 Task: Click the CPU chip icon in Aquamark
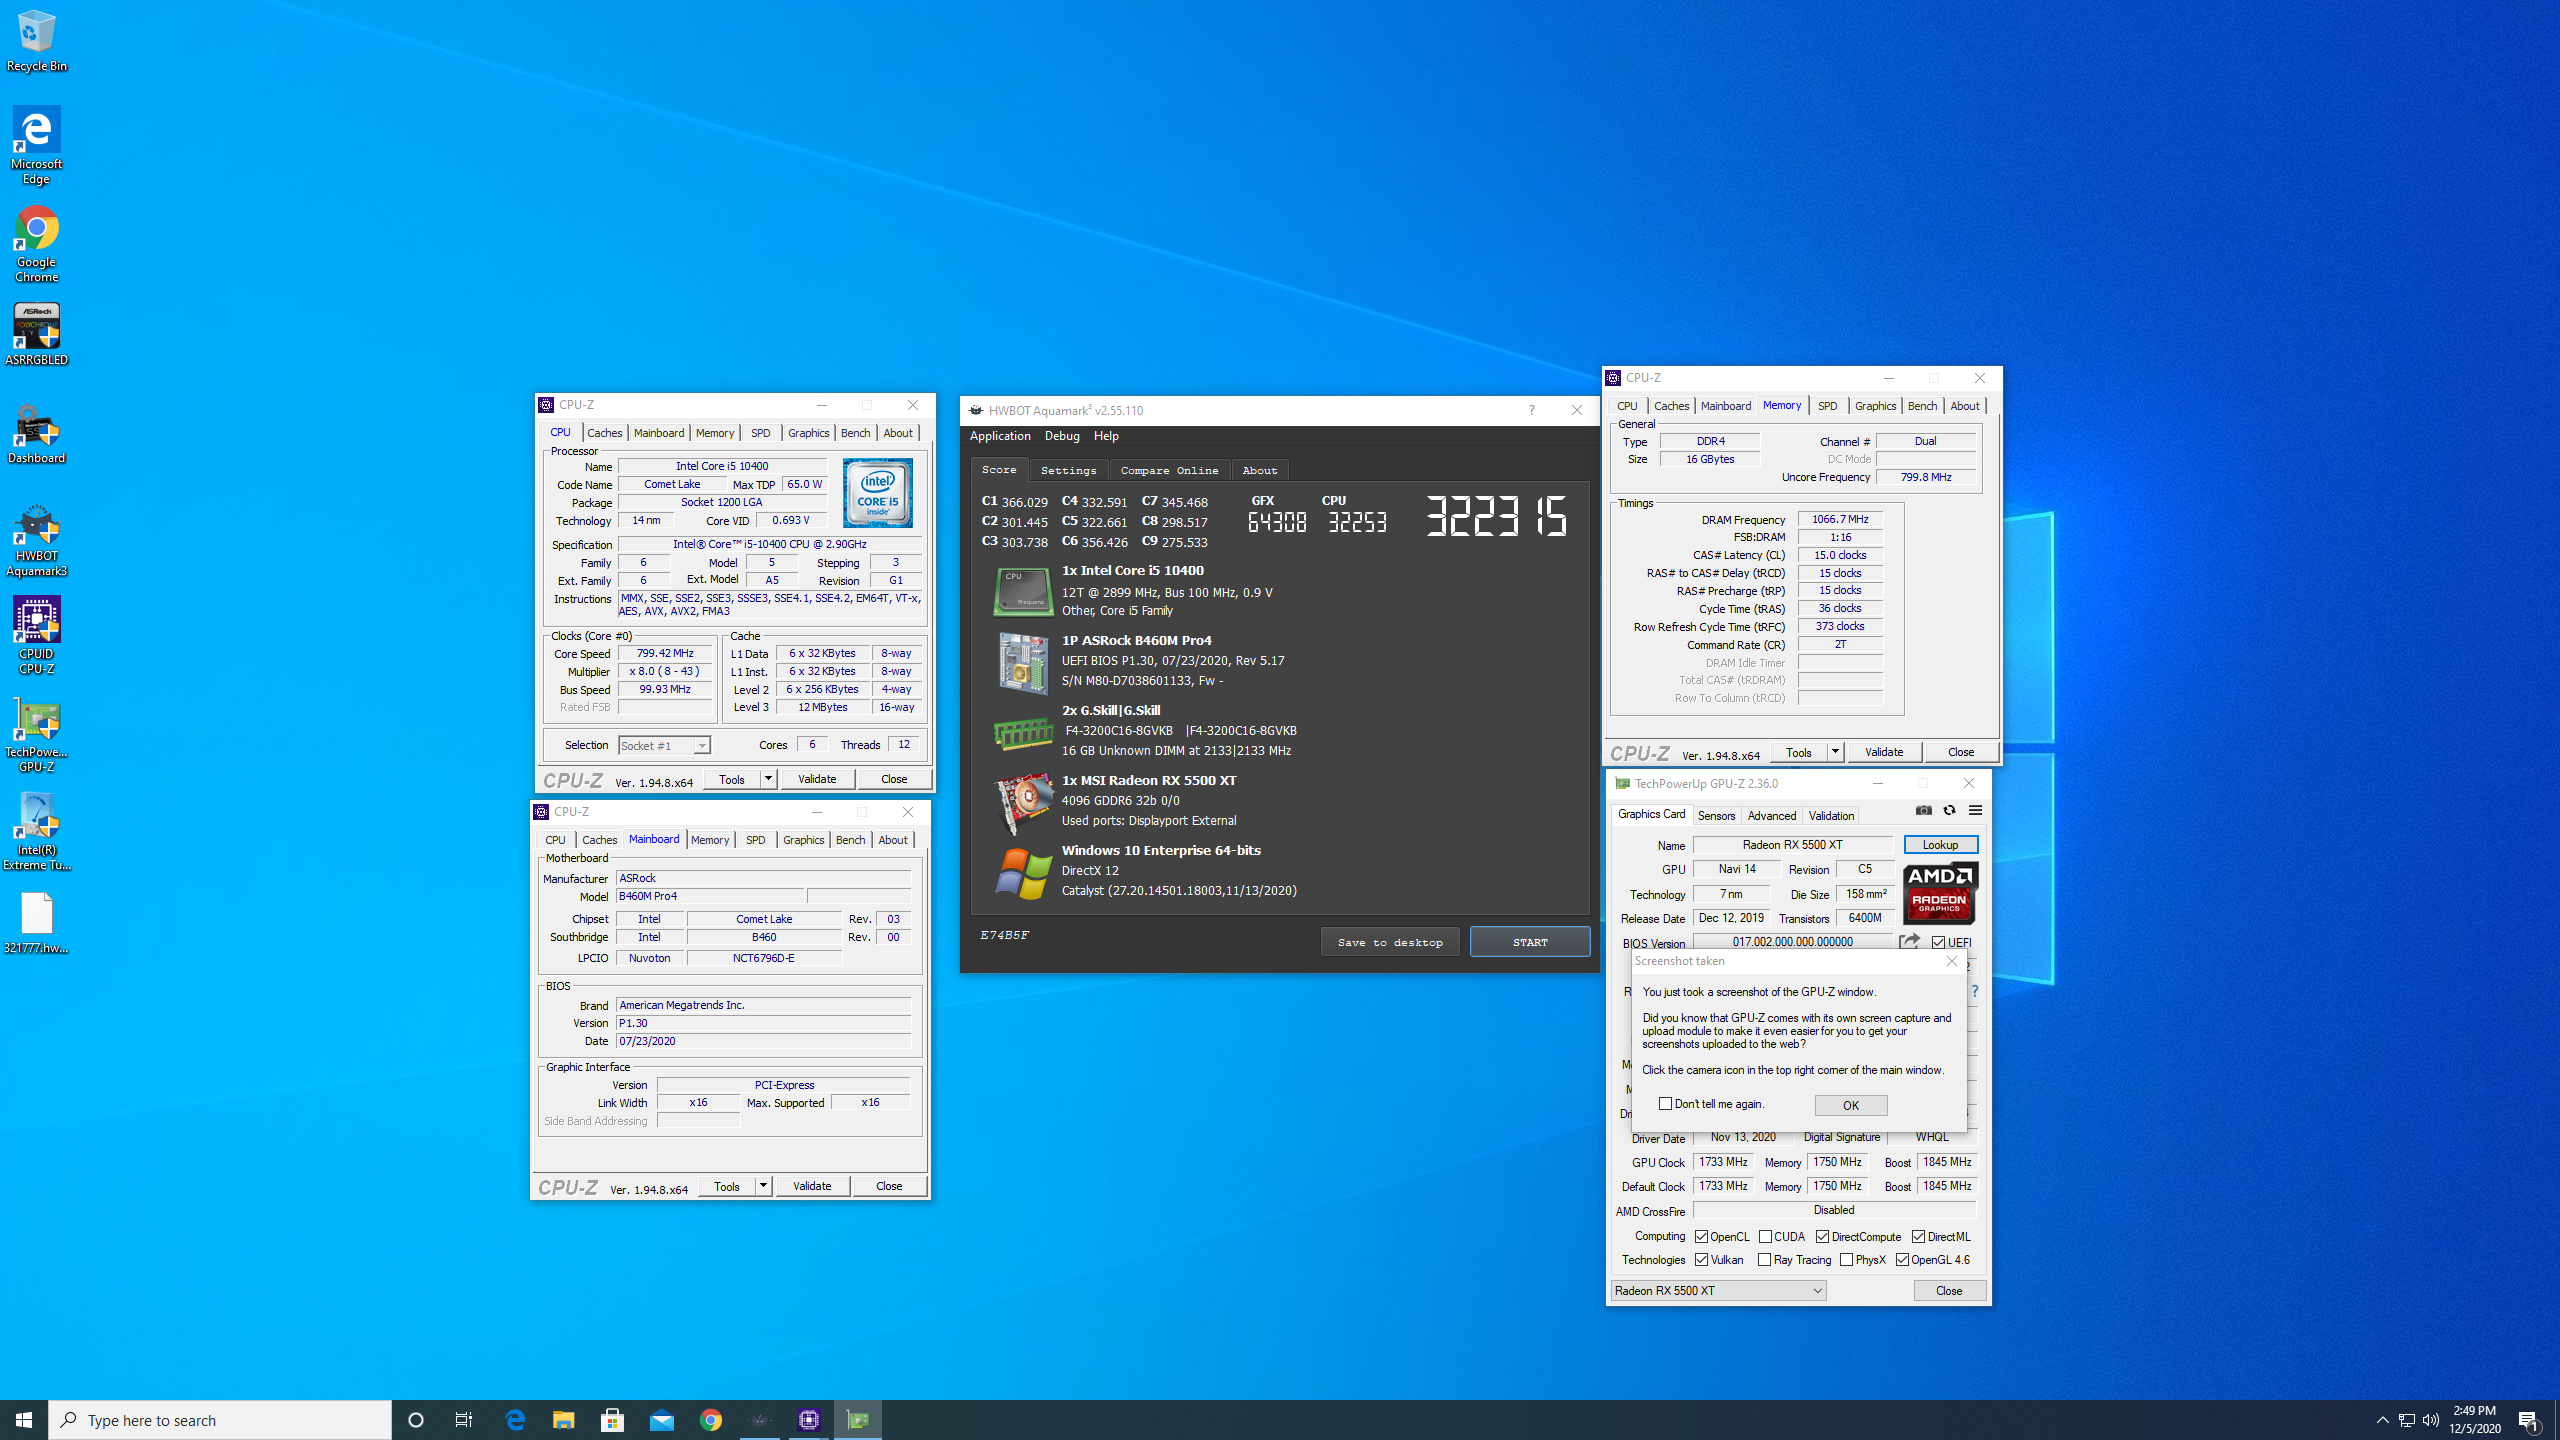point(1023,591)
